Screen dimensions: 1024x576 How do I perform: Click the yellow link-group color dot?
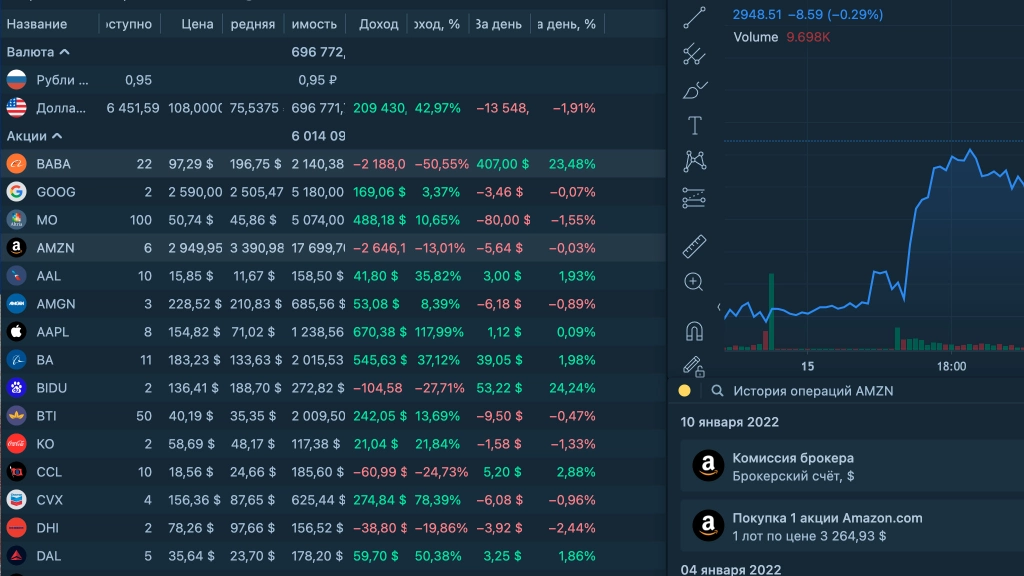(684, 391)
